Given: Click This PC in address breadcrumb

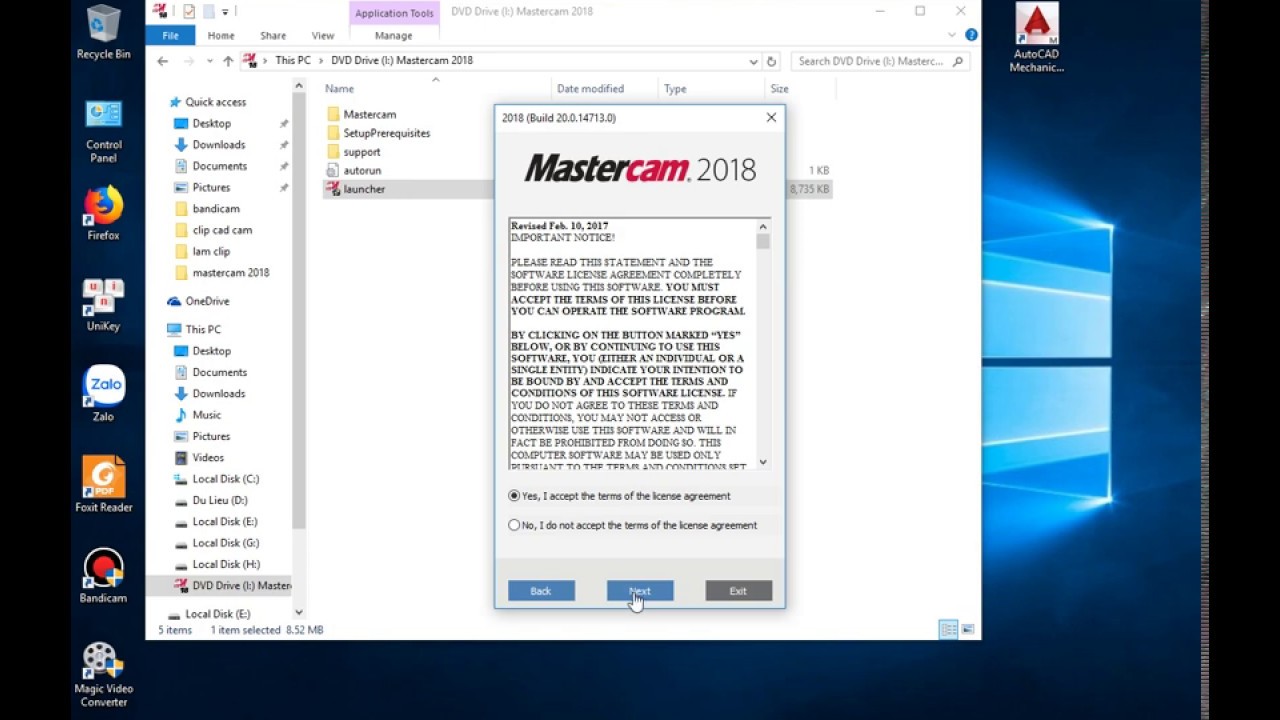Looking at the screenshot, I should (x=293, y=60).
